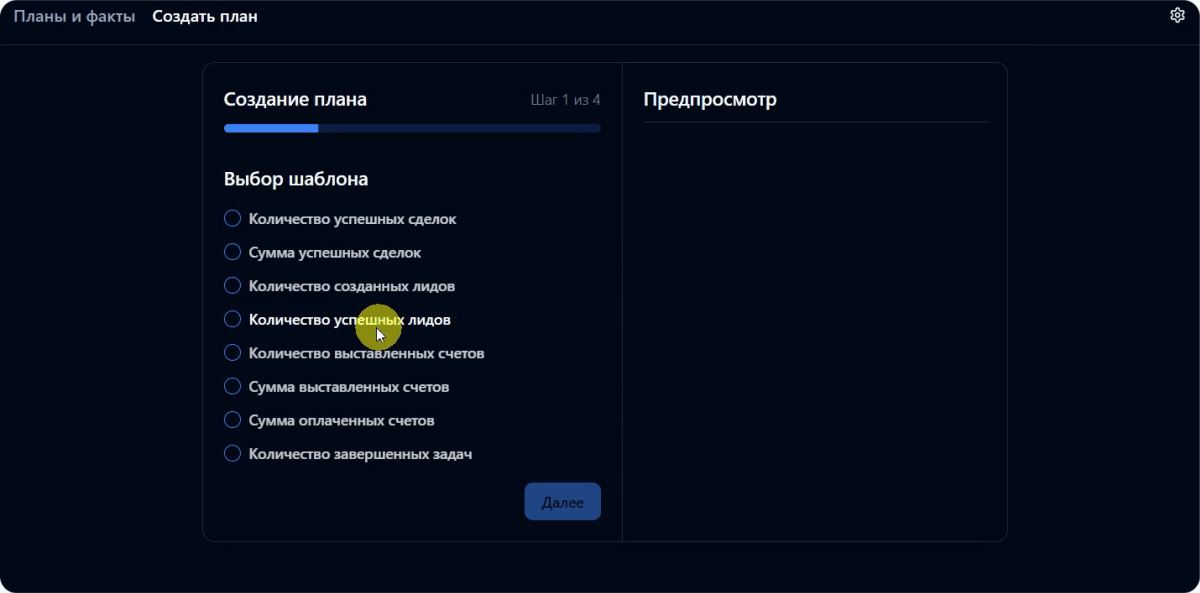The height and width of the screenshot is (593, 1200).
Task: Choose «Количество выставленных счетов» option
Action: [232, 353]
